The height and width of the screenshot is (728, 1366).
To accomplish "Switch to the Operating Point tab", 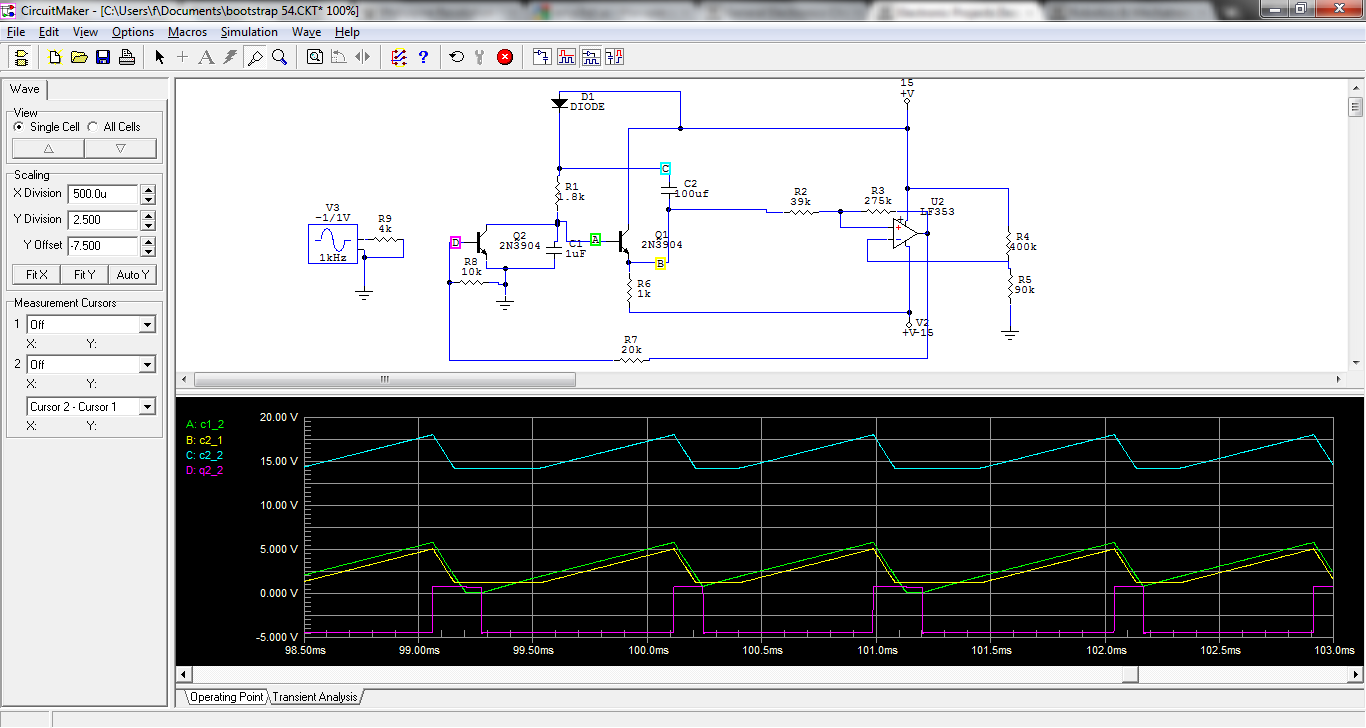I will click(x=227, y=697).
